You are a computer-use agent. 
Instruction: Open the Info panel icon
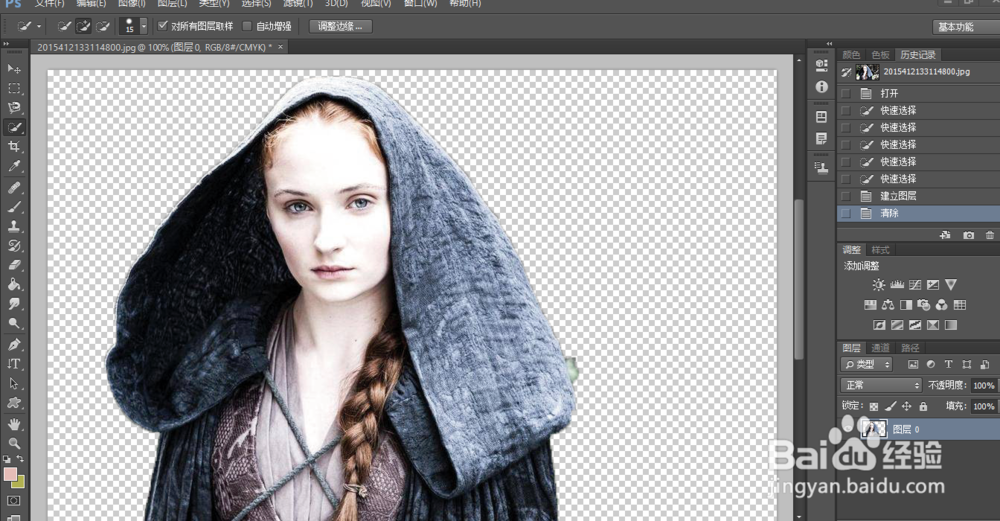click(x=821, y=87)
